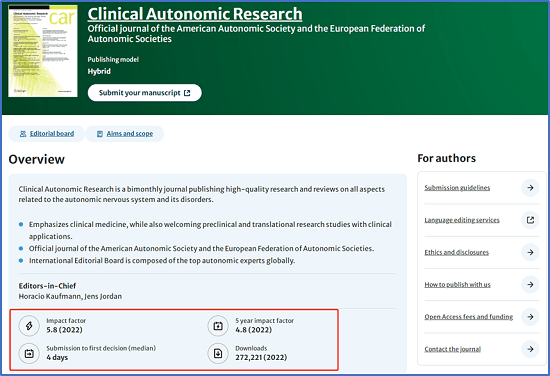Image resolution: width=550 pixels, height=376 pixels.
Task: Click the people icon beside Editorial board
Action: pyautogui.click(x=23, y=134)
